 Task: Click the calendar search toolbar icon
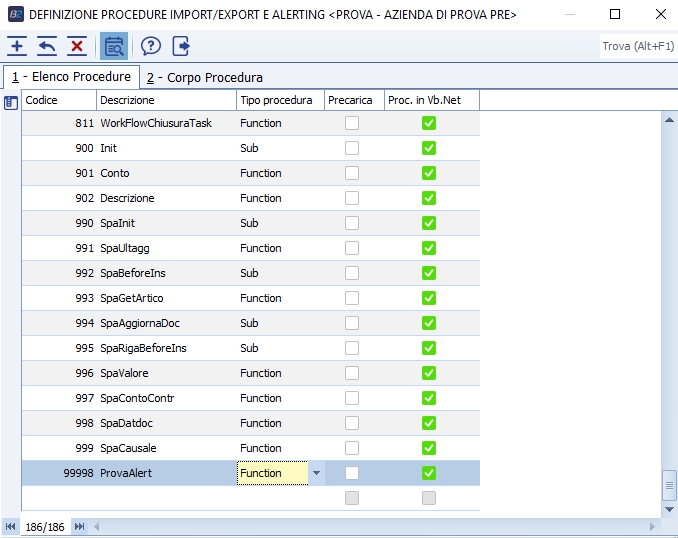114,46
